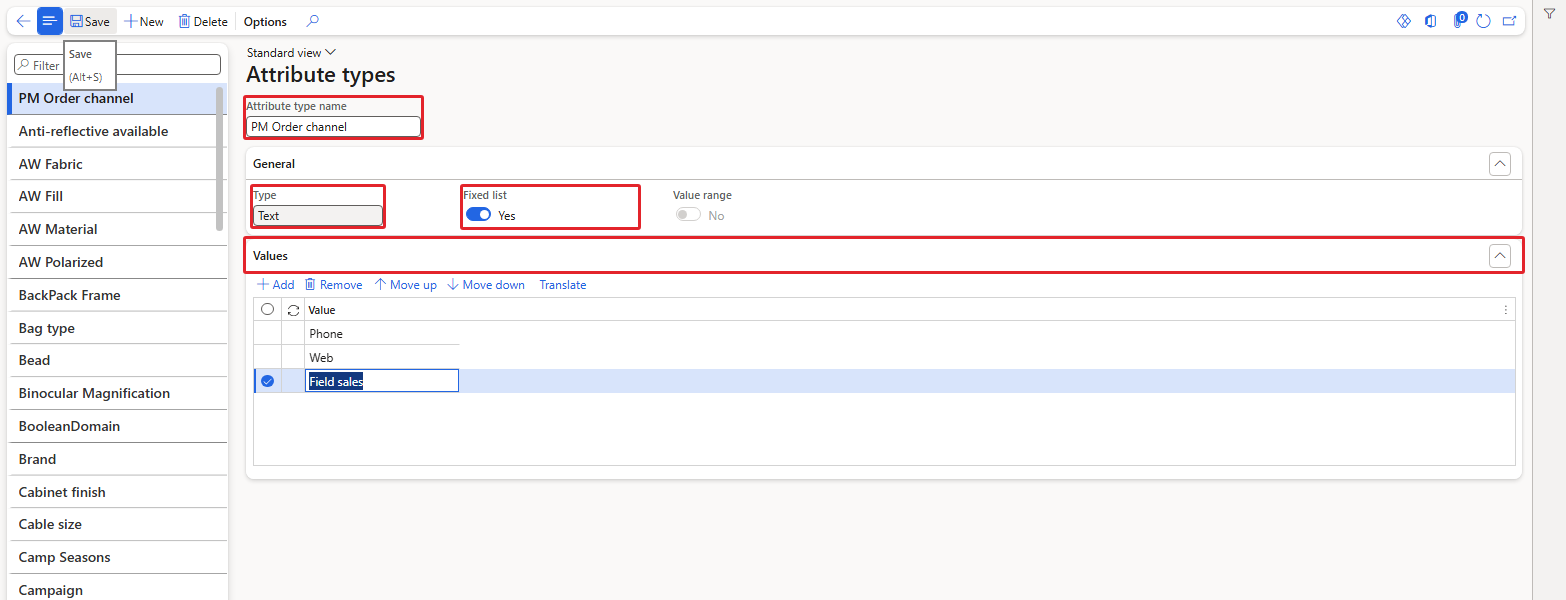This screenshot has height=600, width=1566.
Task: Select Binocular Magnification in list
Action: [x=117, y=393]
